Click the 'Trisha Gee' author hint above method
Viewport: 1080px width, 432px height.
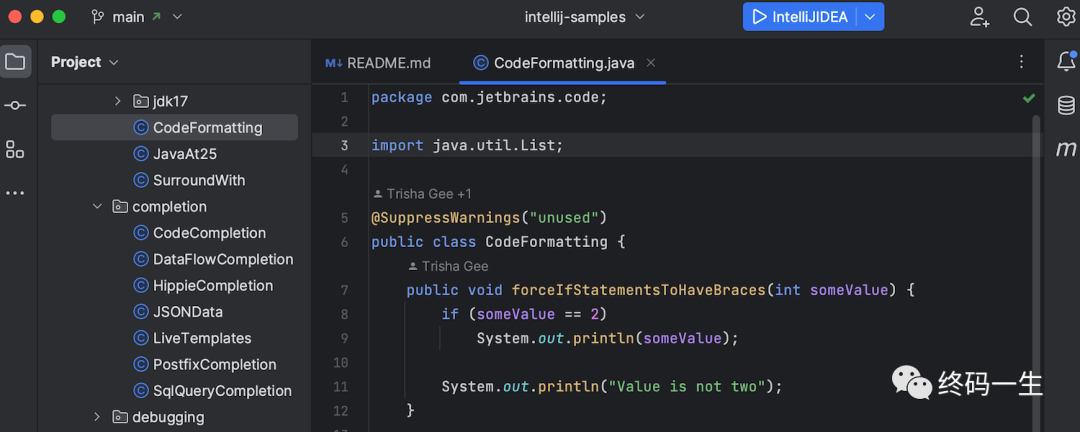click(448, 266)
